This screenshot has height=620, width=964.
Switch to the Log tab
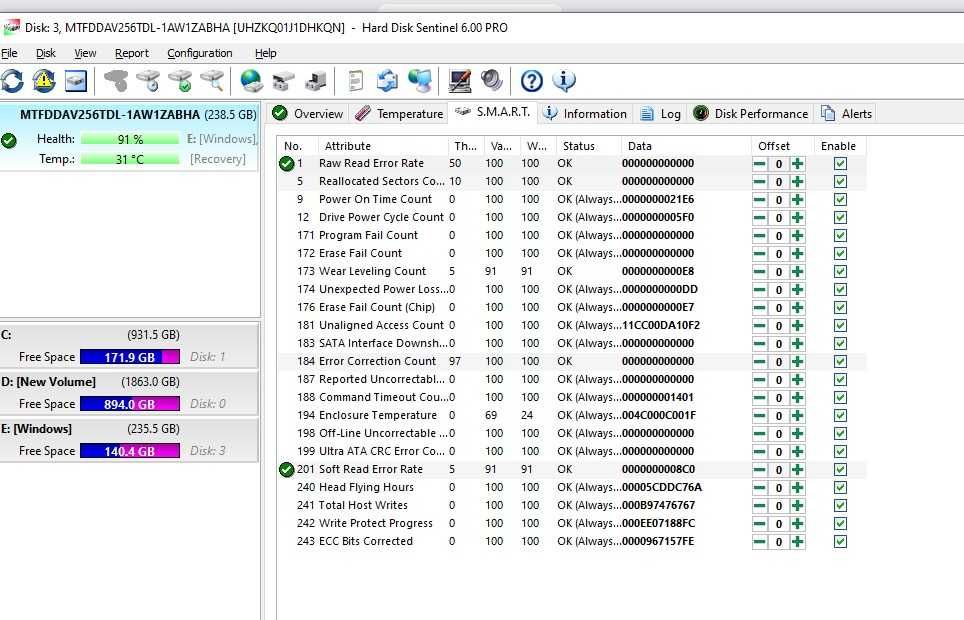[x=660, y=114]
